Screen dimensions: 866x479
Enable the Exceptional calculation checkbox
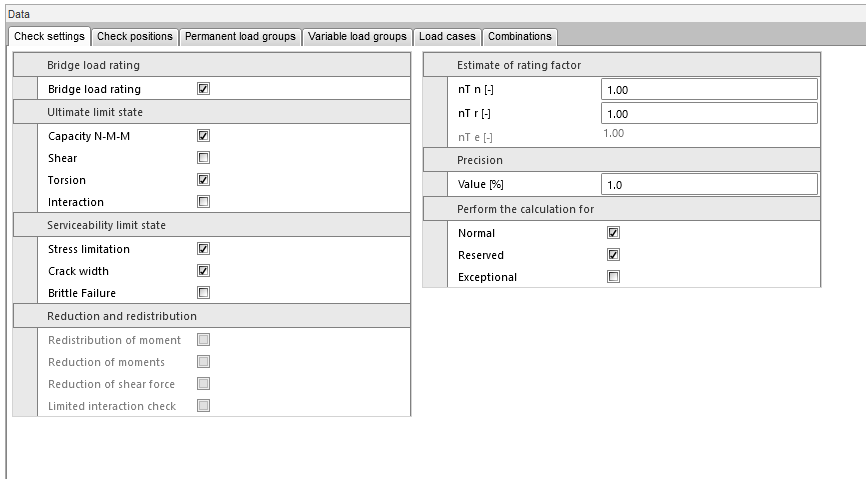[x=614, y=277]
